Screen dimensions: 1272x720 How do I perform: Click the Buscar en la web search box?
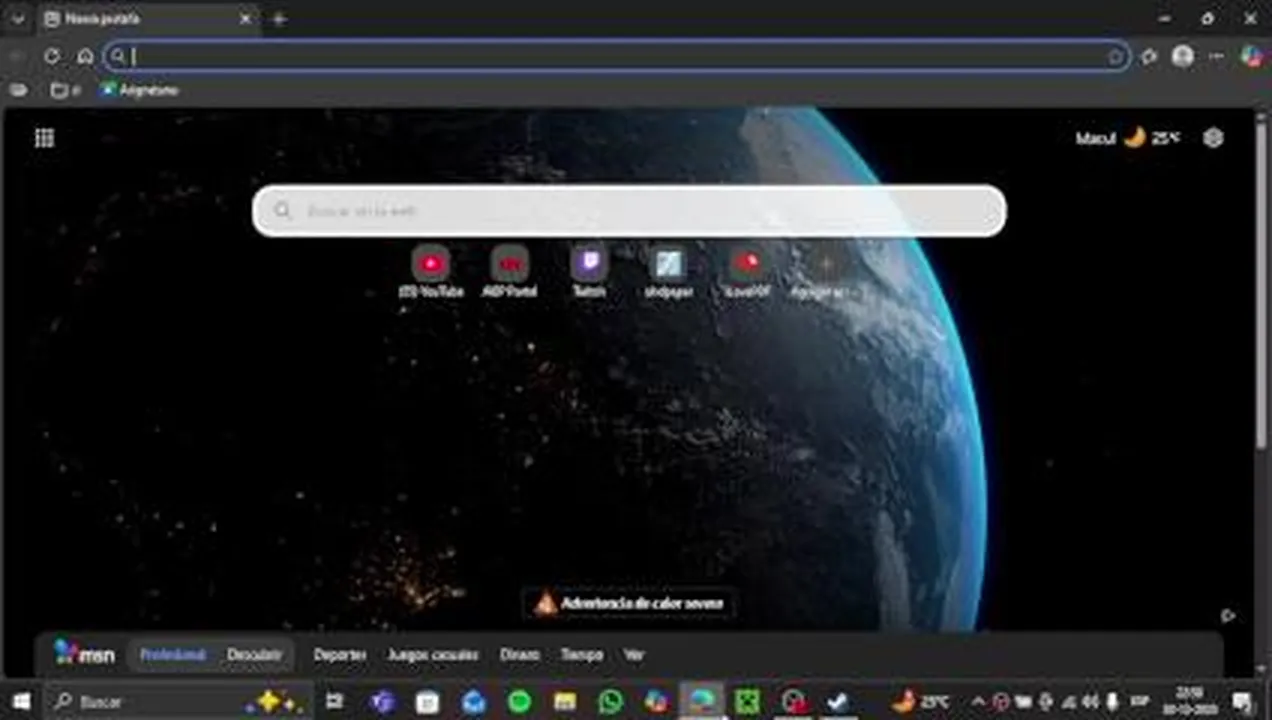[629, 211]
